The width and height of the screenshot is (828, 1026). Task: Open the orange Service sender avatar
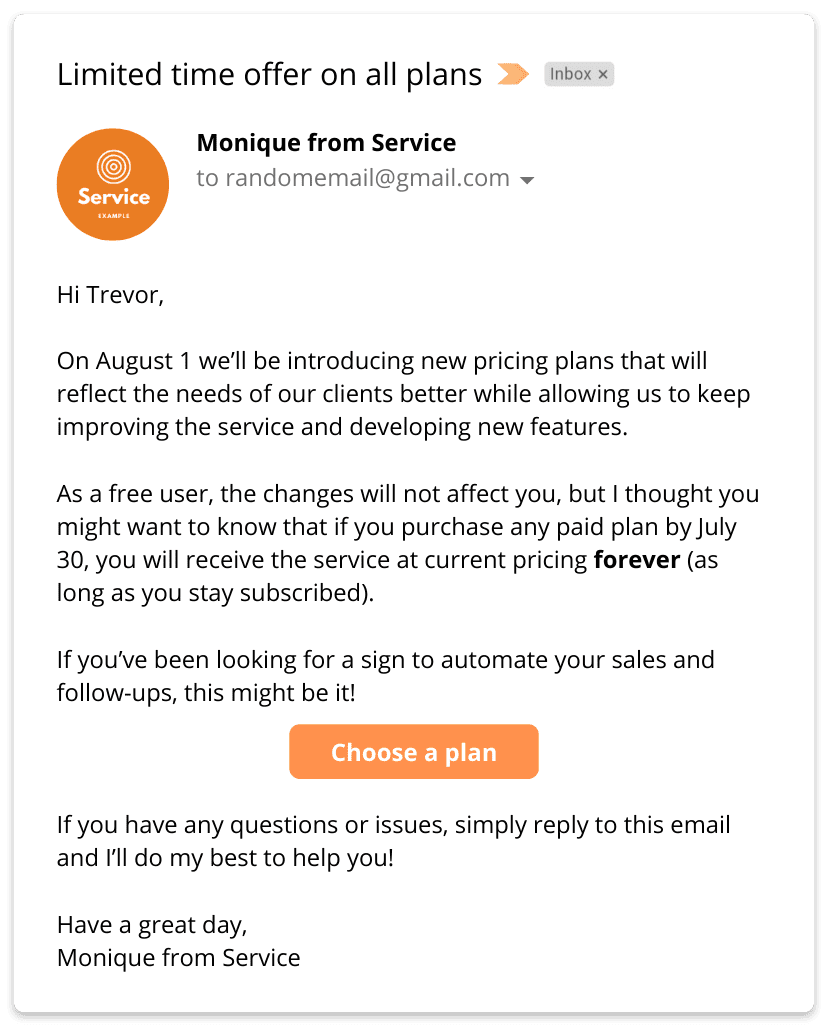coord(113,186)
